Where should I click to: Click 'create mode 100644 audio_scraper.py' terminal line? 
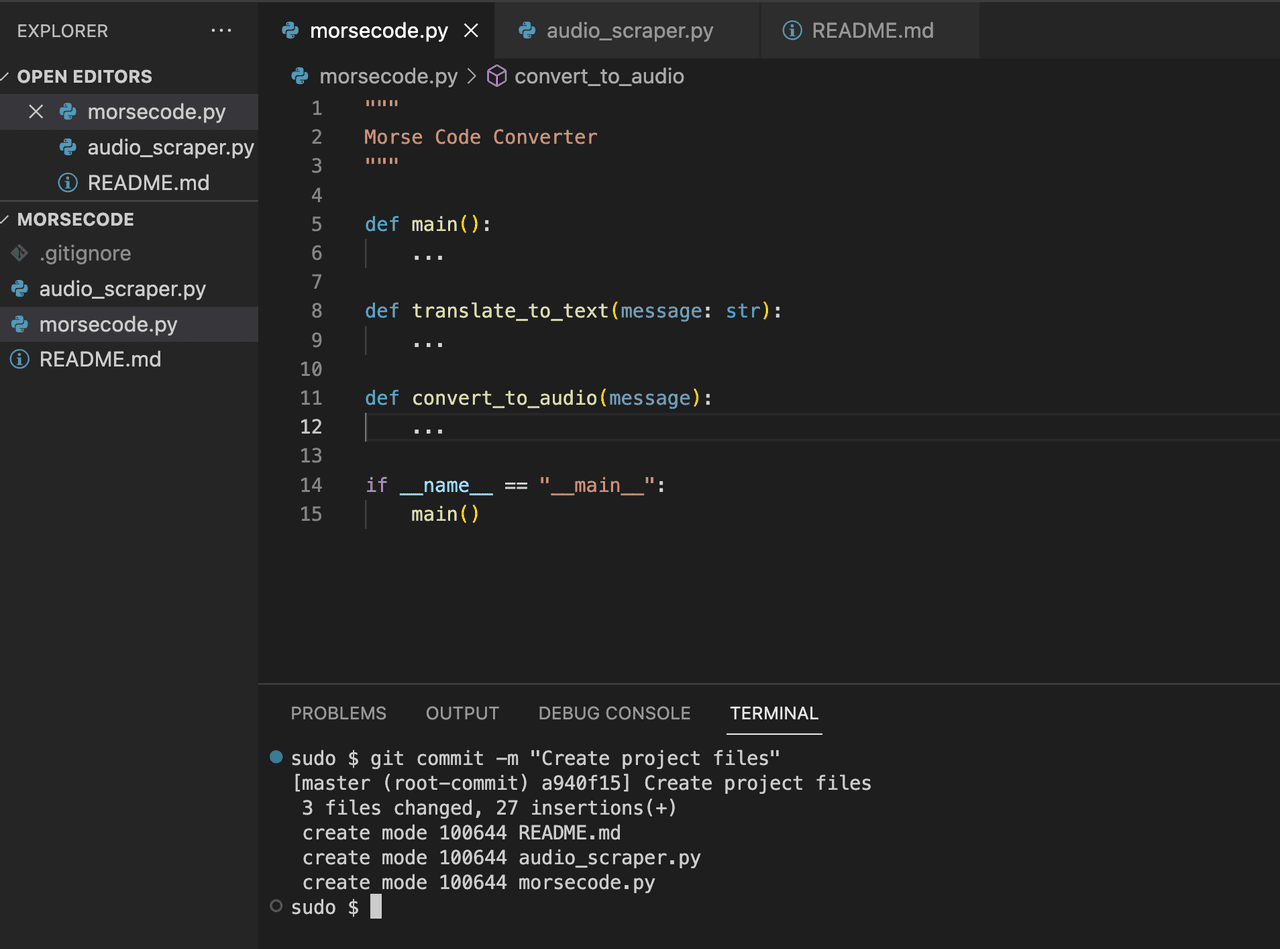click(501, 858)
